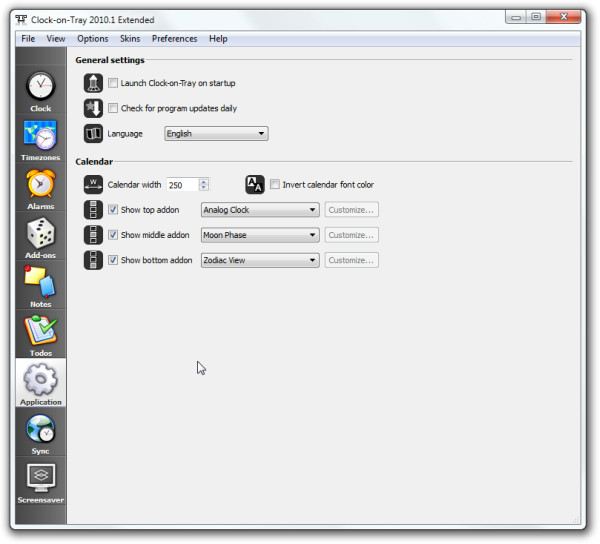Open the Alarms section
The width and height of the screenshot is (600, 544).
[x=41, y=189]
